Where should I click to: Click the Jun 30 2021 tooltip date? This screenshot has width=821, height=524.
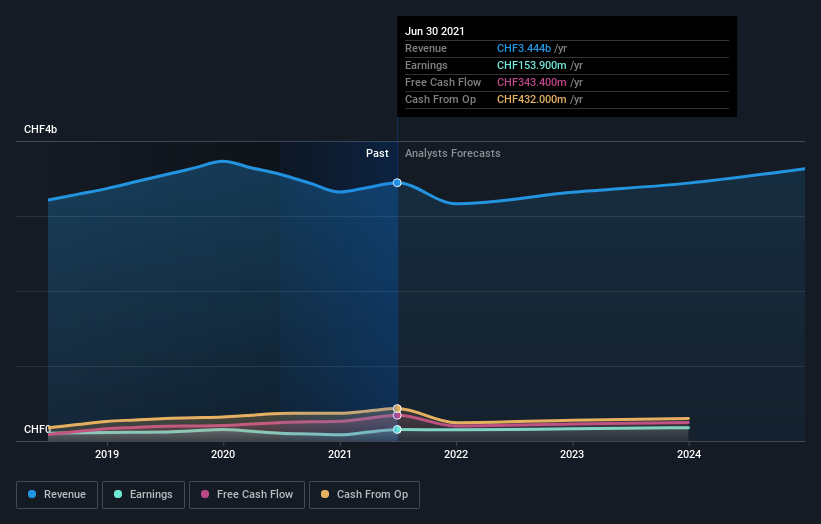pos(435,31)
